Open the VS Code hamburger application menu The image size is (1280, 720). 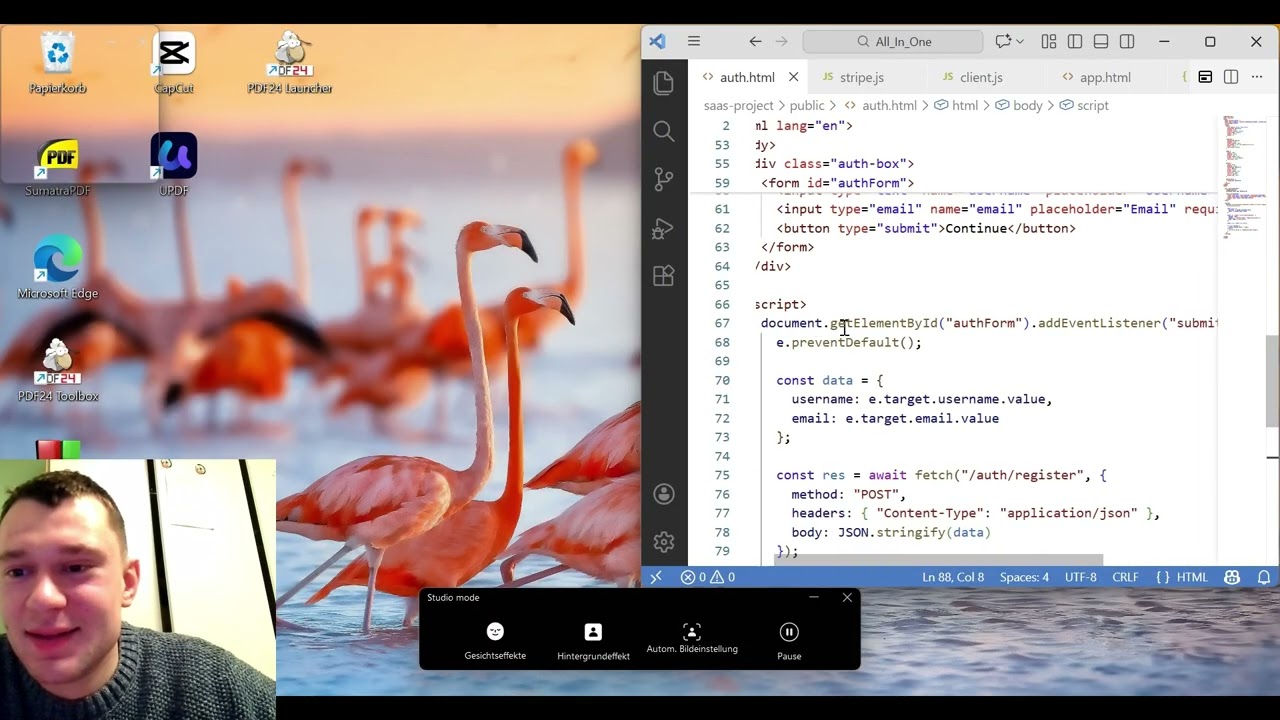click(x=694, y=41)
